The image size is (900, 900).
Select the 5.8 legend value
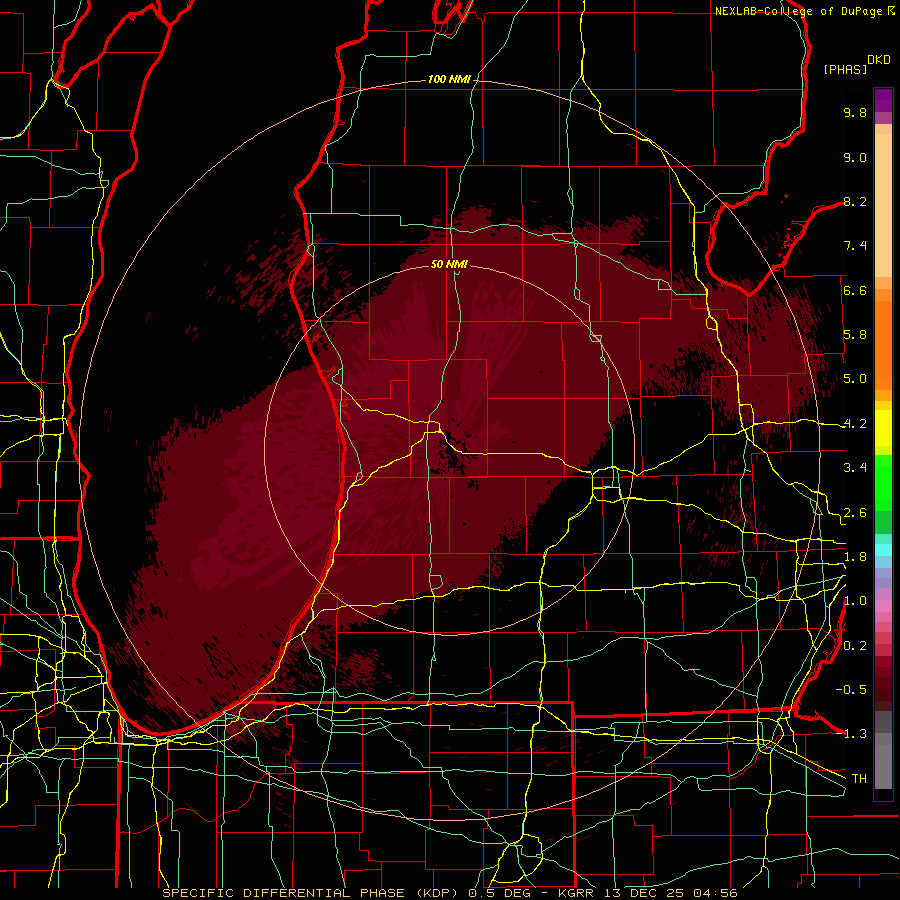(855, 335)
